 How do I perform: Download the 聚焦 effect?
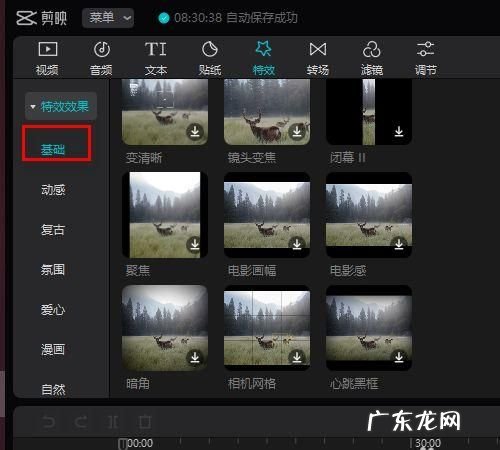click(x=195, y=244)
